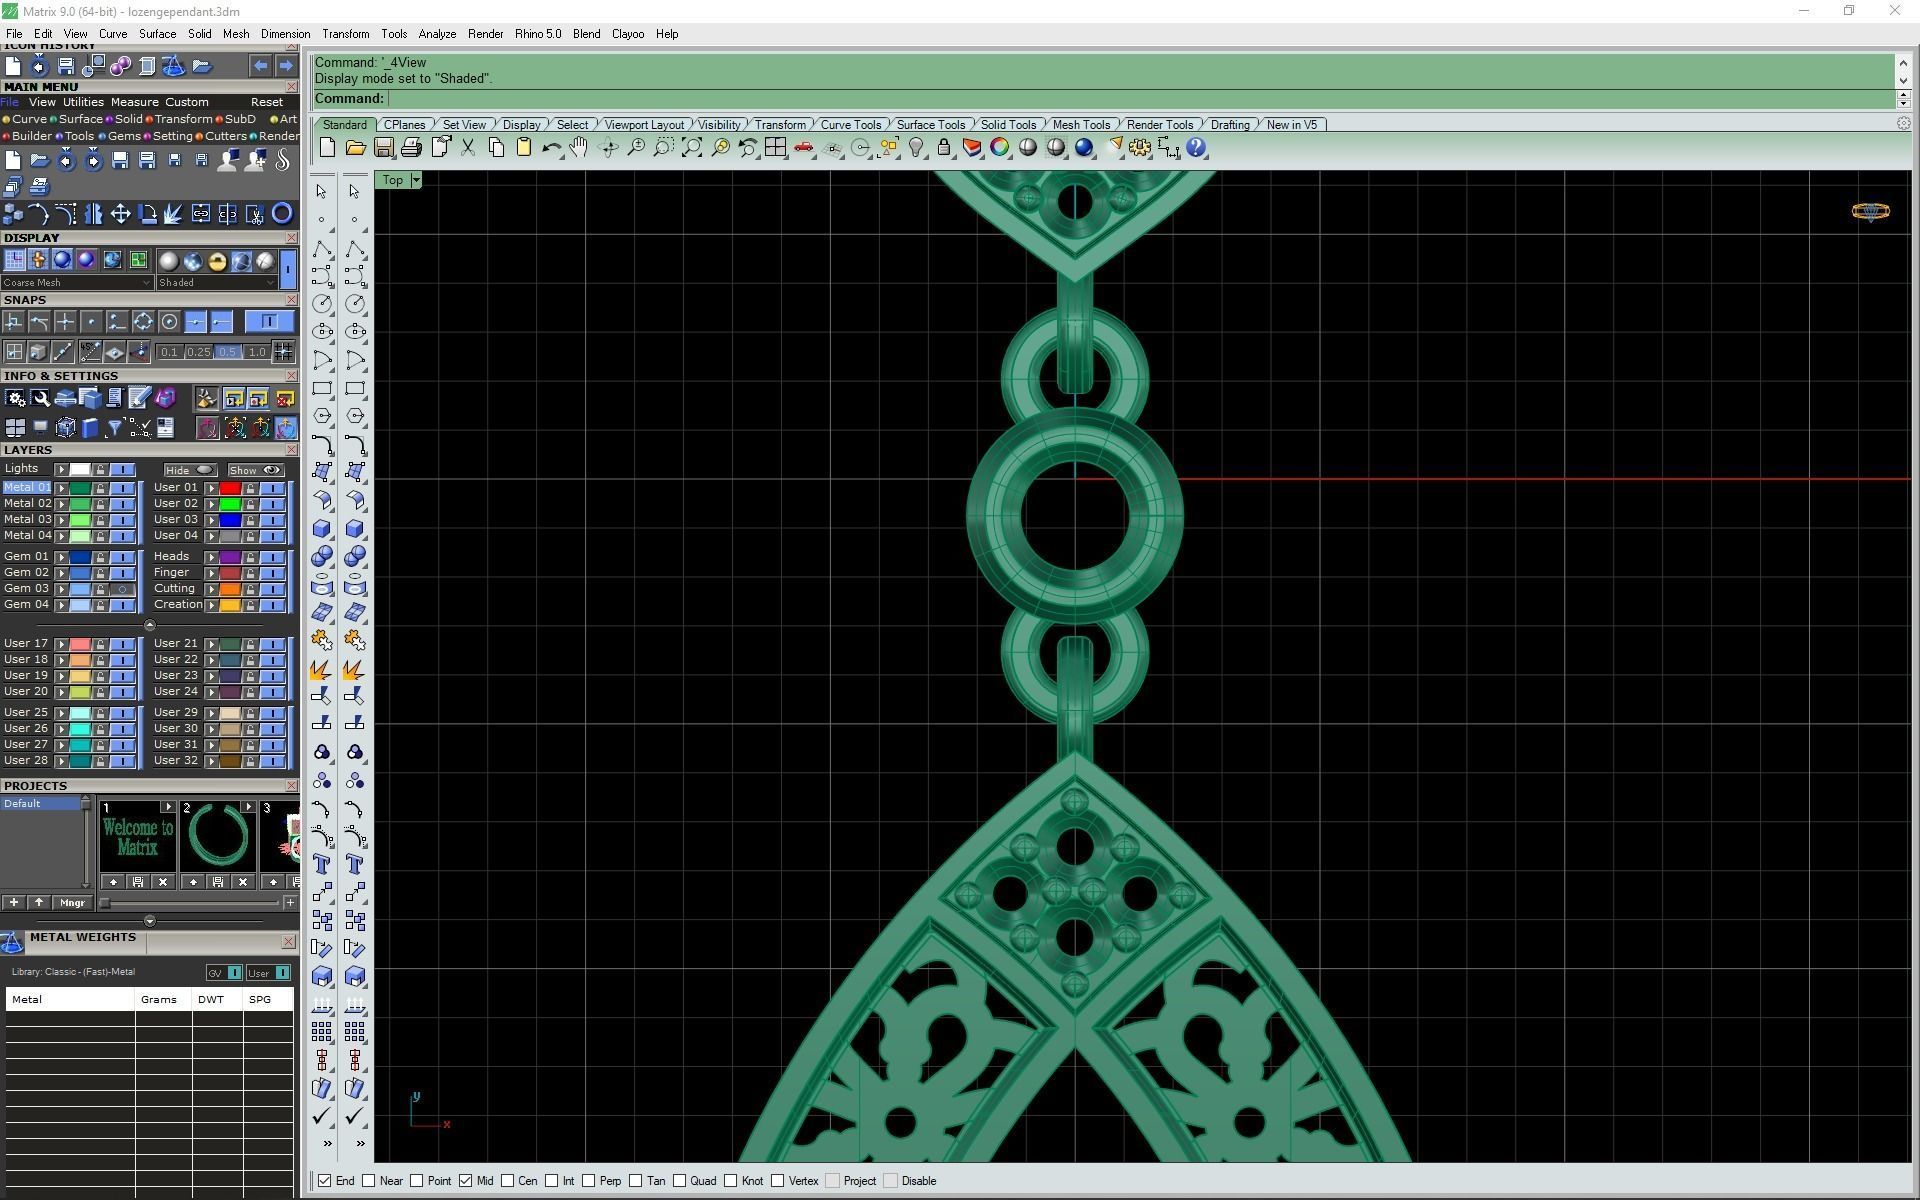
Task: Click the Show button in Layers panel
Action: tap(255, 470)
